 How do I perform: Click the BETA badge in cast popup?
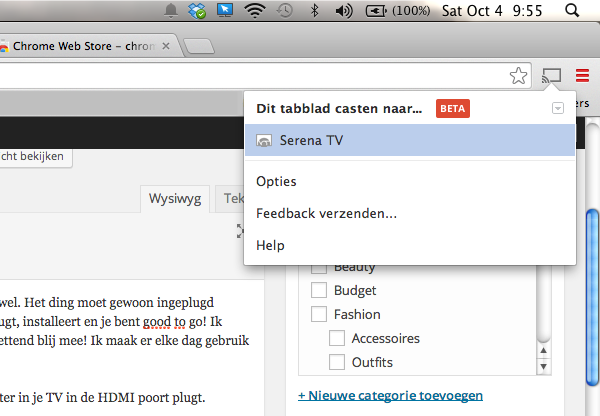(x=453, y=109)
